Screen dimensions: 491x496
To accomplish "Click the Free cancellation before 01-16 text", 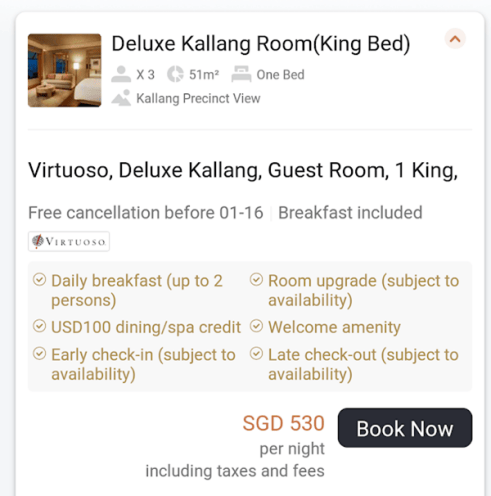I will coord(146,213).
